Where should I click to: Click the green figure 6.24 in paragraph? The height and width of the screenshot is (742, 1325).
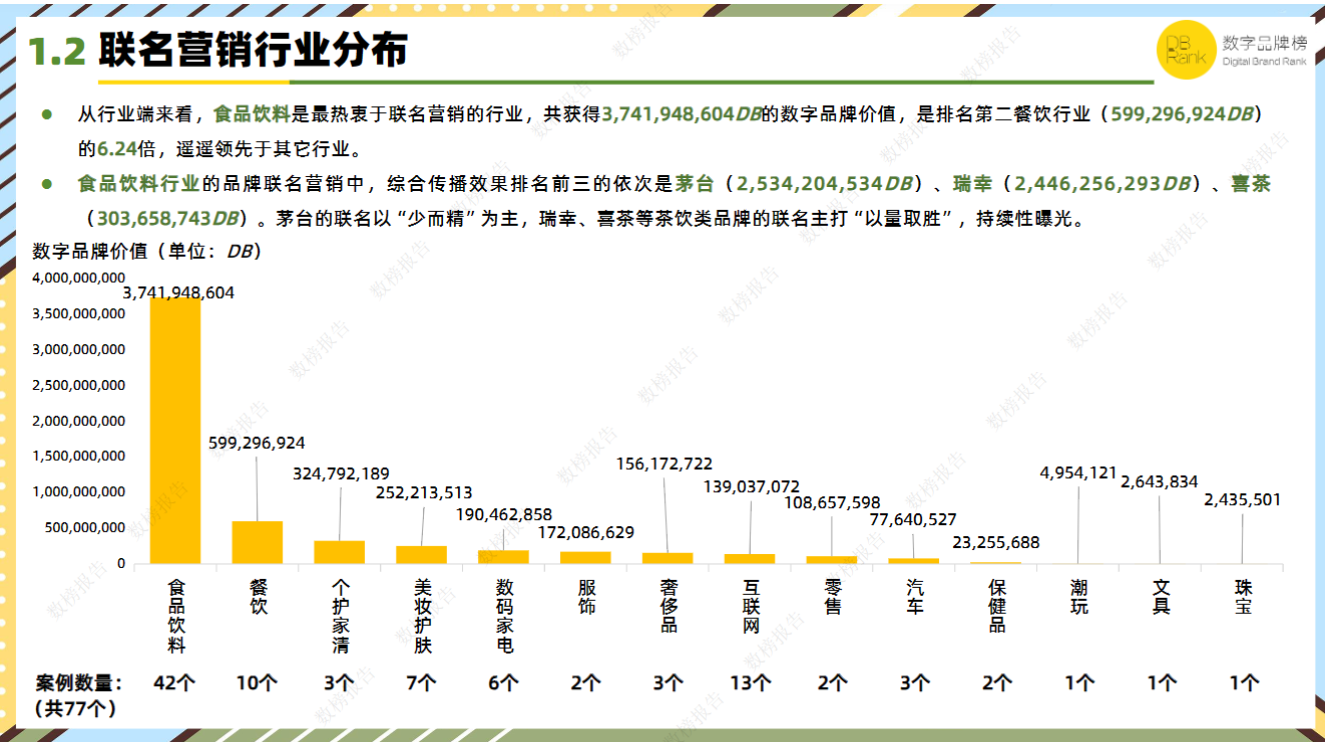(x=118, y=150)
